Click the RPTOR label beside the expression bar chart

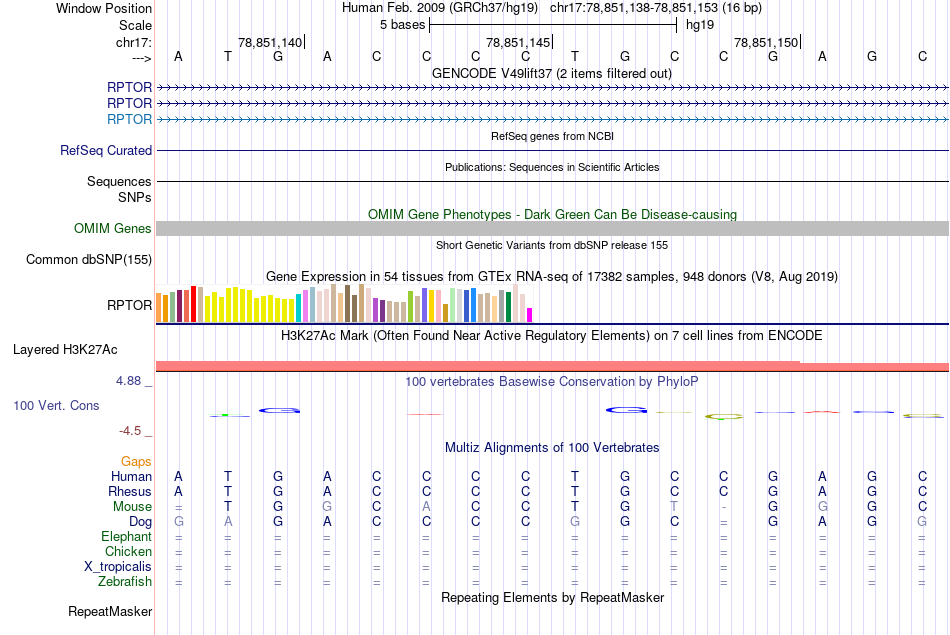[129, 305]
